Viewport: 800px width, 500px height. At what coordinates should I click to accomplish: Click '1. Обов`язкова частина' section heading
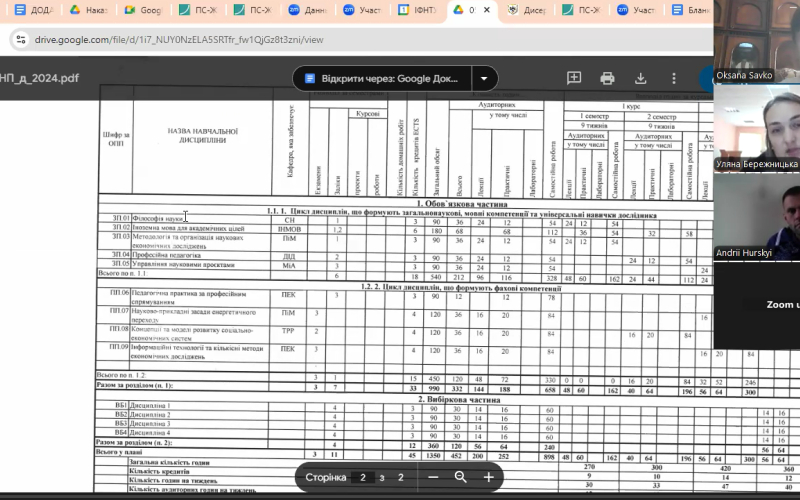tap(462, 204)
